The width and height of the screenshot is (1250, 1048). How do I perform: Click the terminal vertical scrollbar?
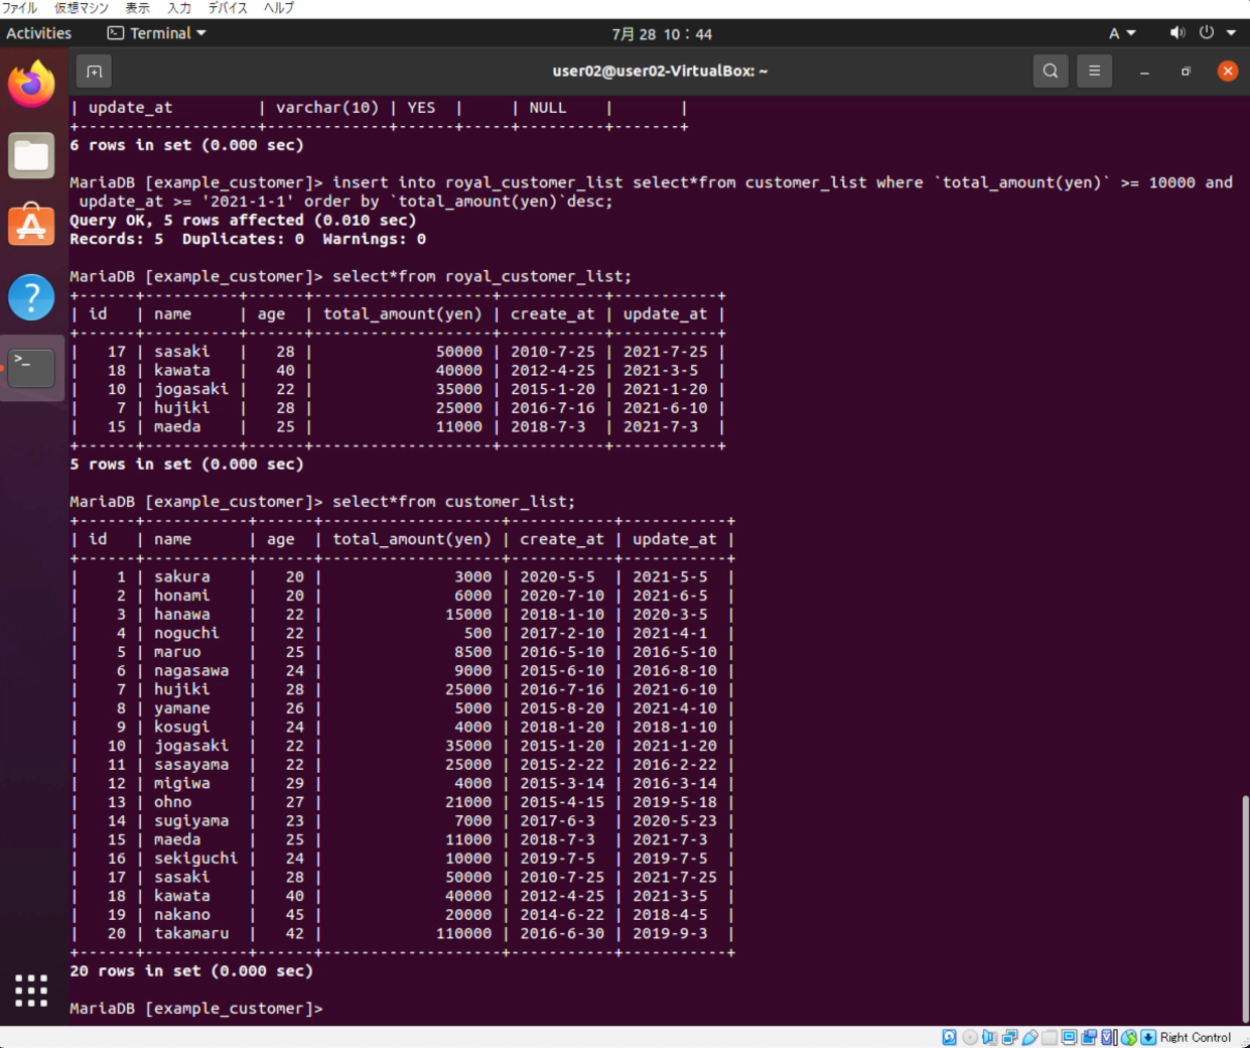pos(1244,900)
